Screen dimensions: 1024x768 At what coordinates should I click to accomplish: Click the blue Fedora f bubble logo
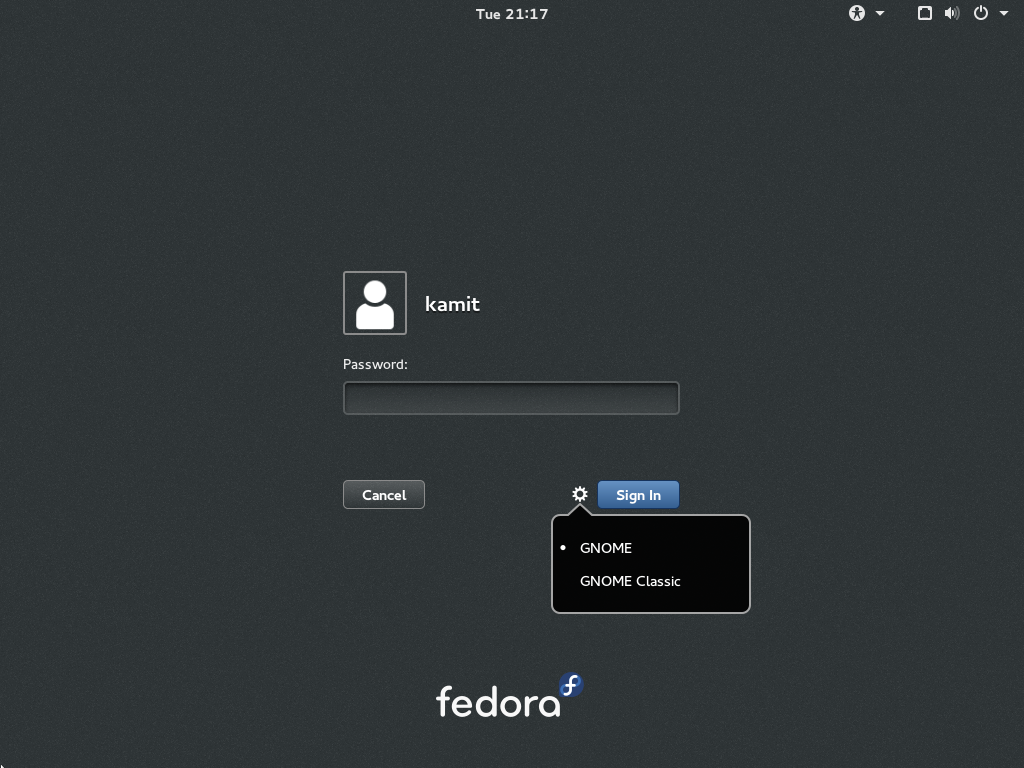point(571,686)
